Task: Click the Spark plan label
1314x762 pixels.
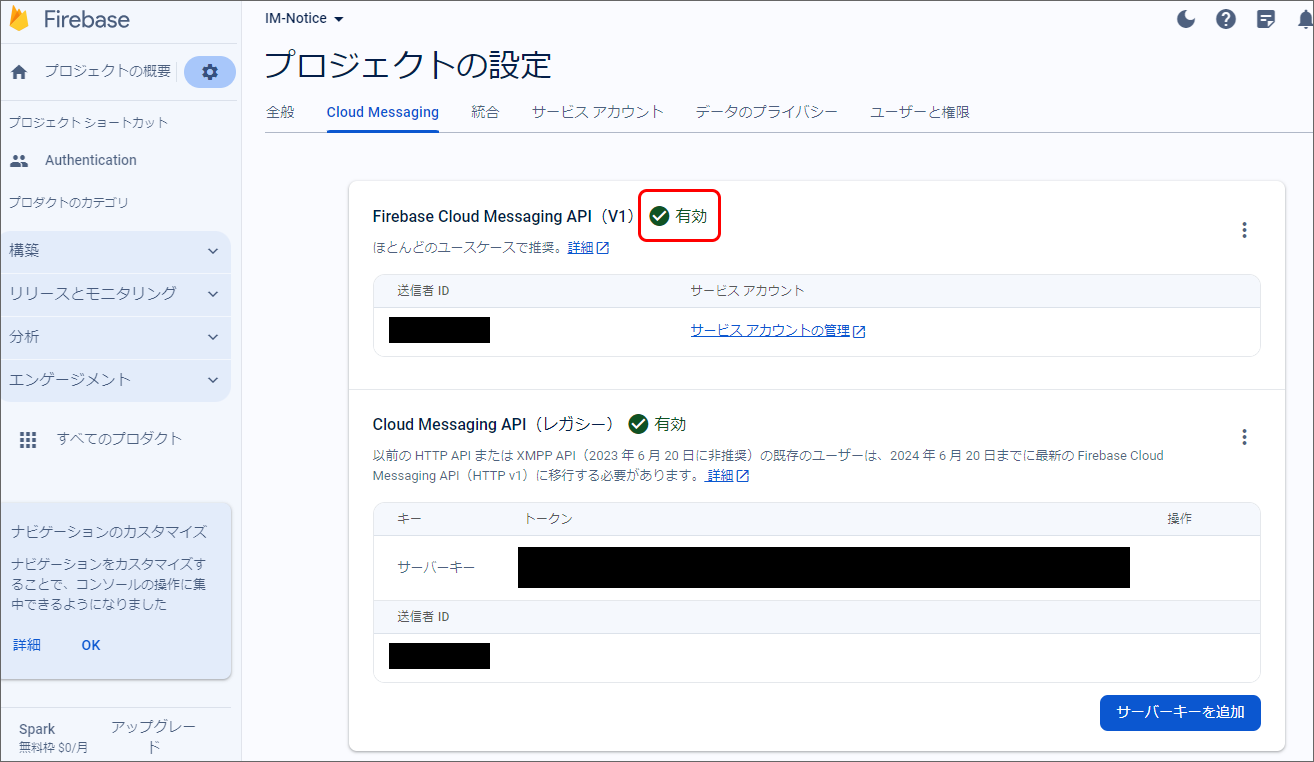Action: 37,729
